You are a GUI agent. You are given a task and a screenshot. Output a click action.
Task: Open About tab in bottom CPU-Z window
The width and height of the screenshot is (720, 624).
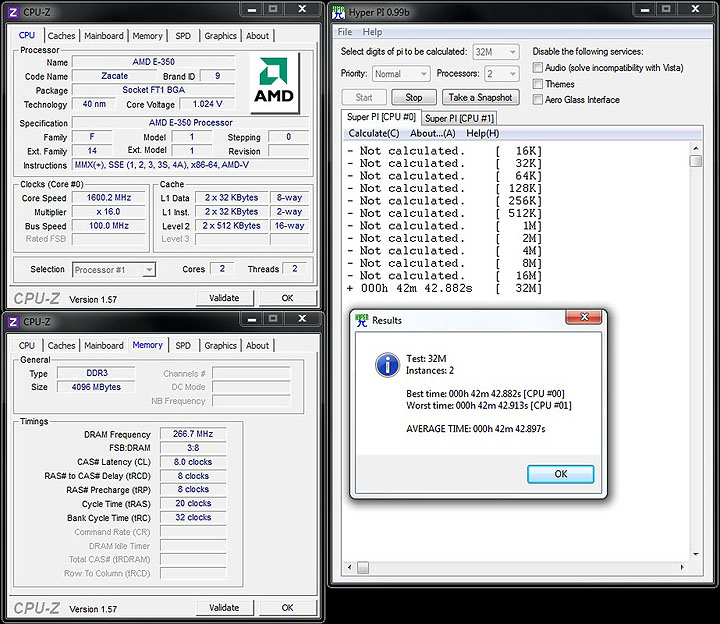[x=257, y=345]
